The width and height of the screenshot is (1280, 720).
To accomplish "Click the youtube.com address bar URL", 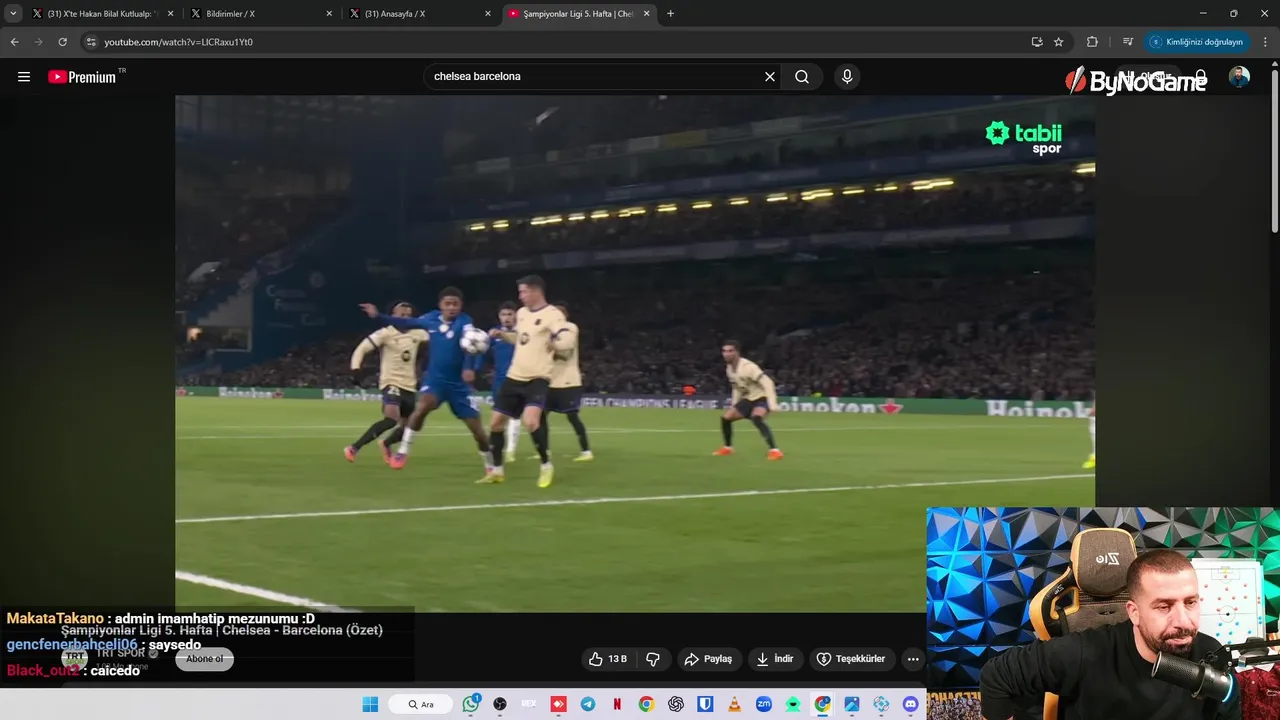I will click(x=178, y=42).
